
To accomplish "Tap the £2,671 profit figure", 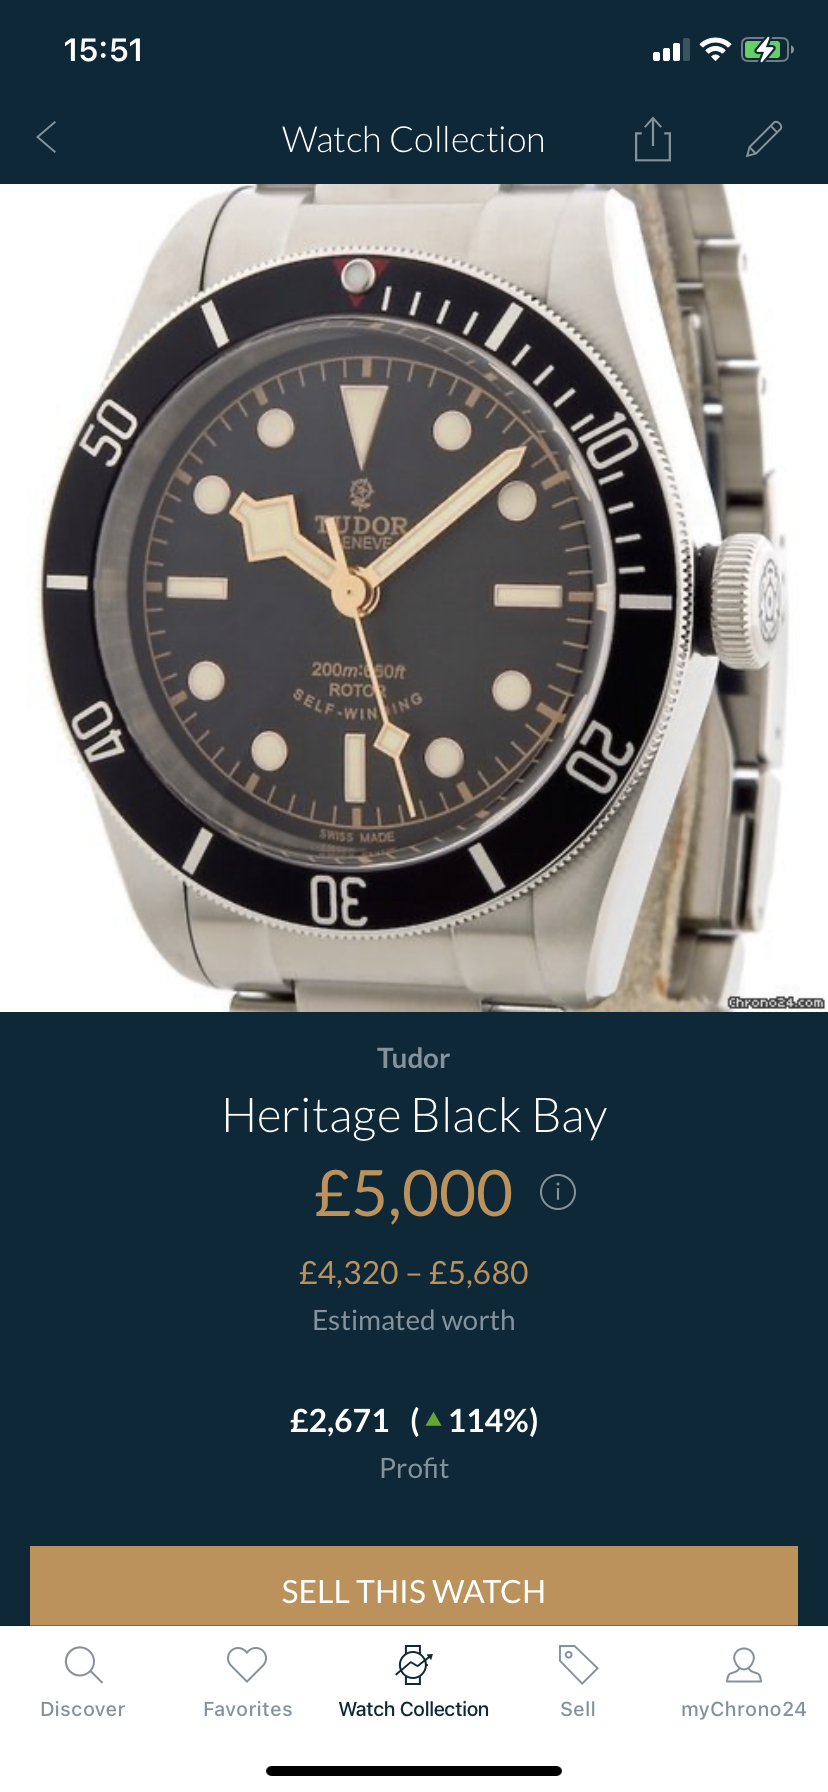I will coord(339,1420).
